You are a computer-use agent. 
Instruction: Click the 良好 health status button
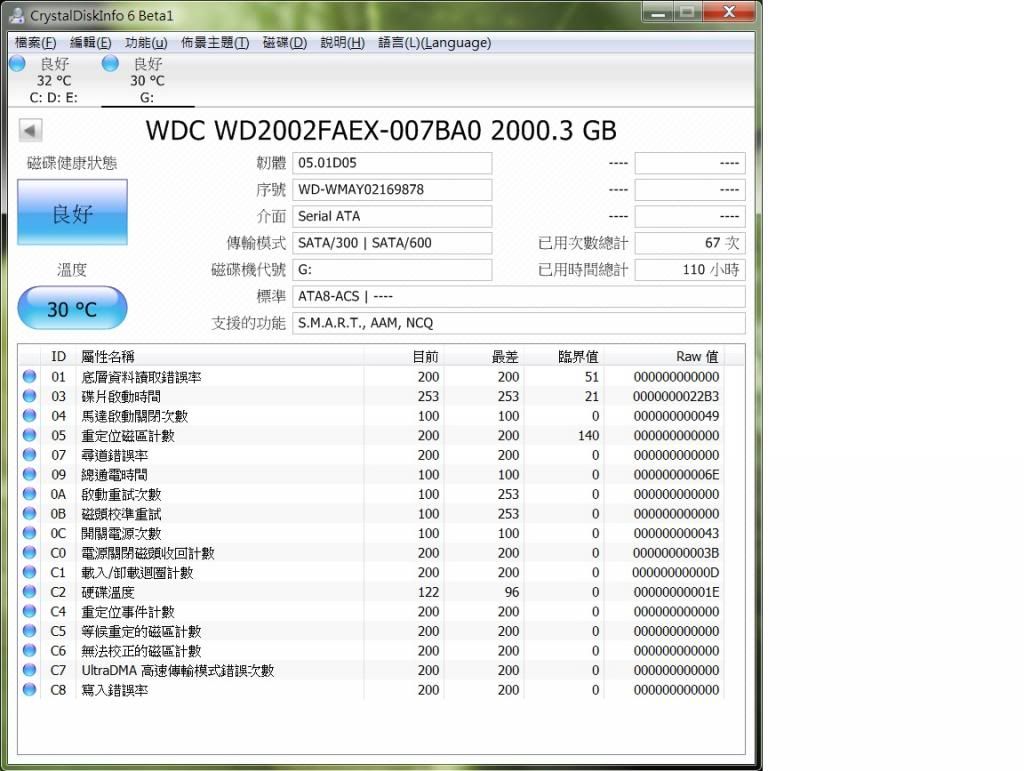(x=72, y=213)
